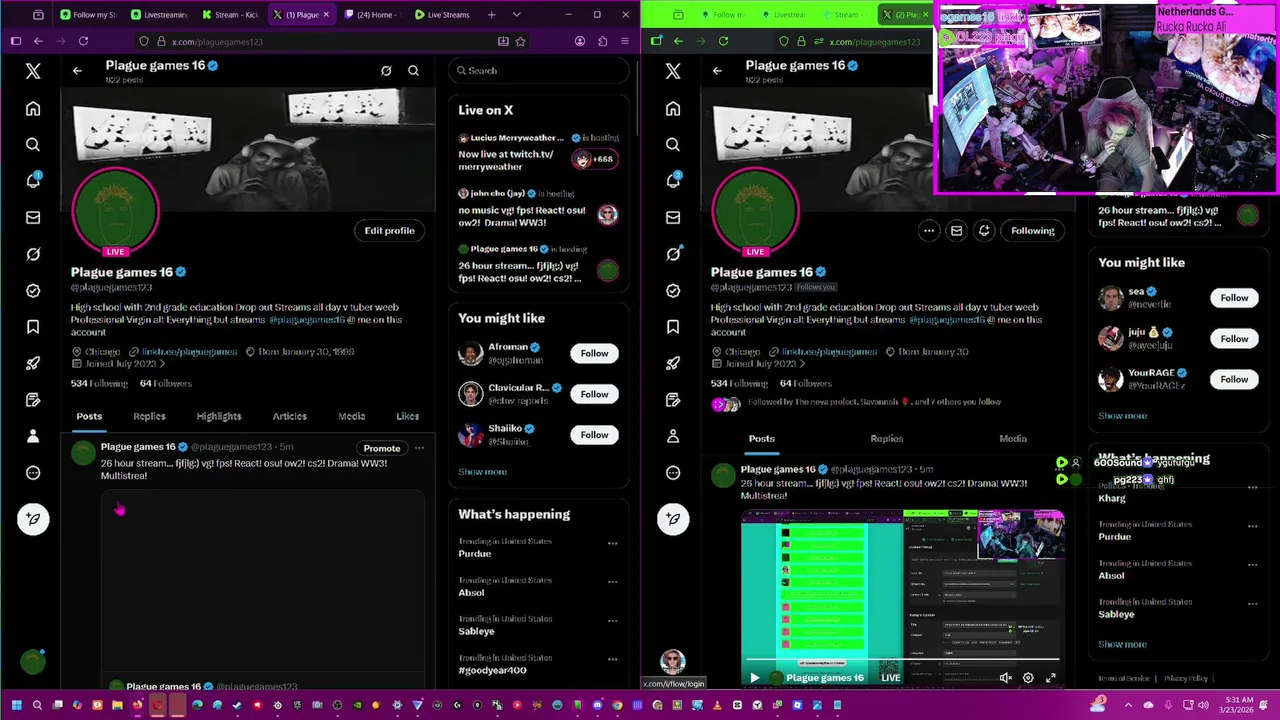Click the Search field in left X page

click(x=538, y=71)
